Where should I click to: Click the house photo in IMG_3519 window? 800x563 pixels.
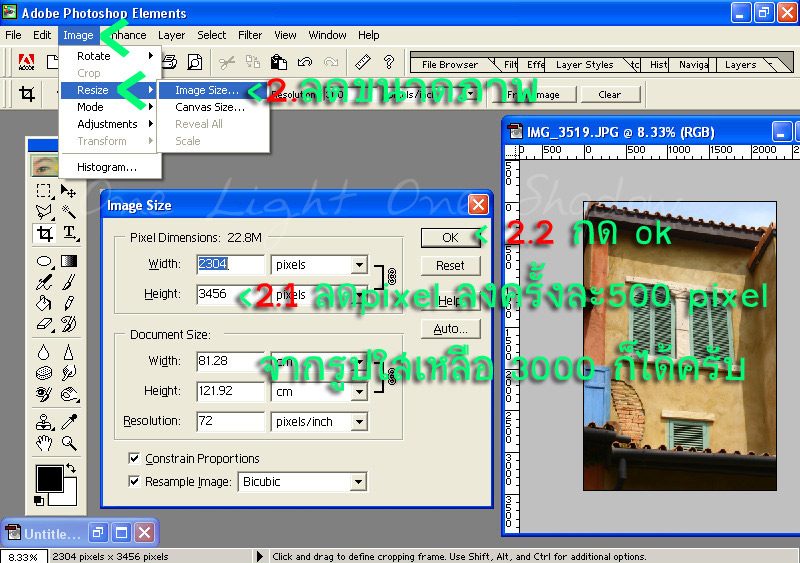[x=680, y=346]
